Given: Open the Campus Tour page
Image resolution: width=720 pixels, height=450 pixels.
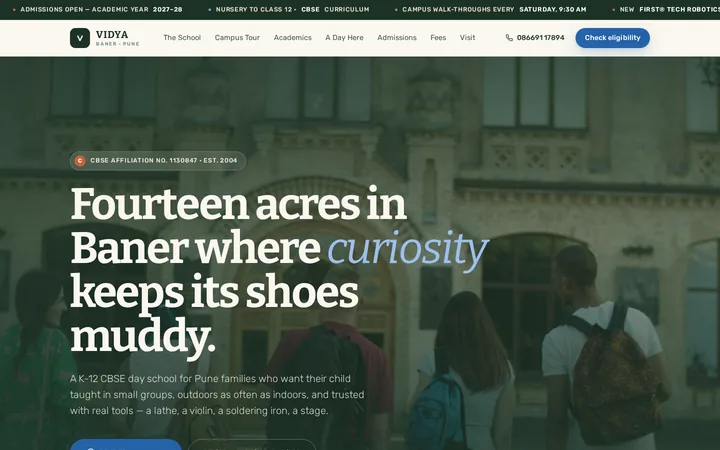Looking at the screenshot, I should [x=237, y=38].
